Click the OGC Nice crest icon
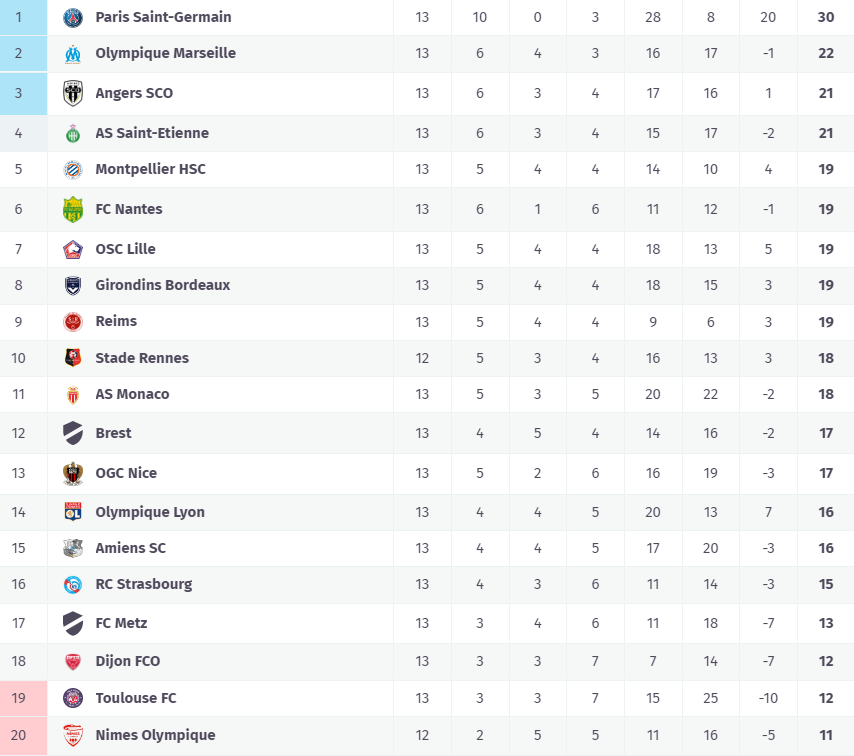The width and height of the screenshot is (854, 756). [73, 473]
